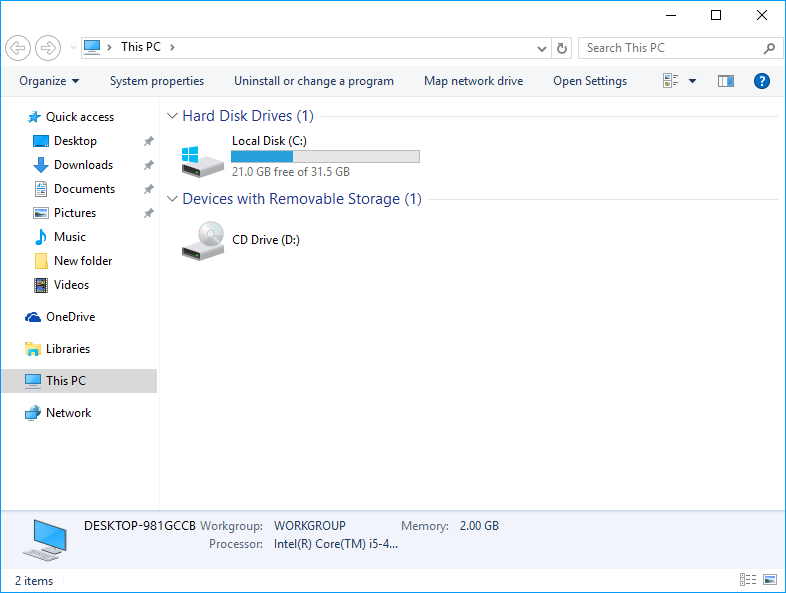Click the This PC monitor icon in sidebar
Viewport: 786px width, 593px height.
(33, 381)
